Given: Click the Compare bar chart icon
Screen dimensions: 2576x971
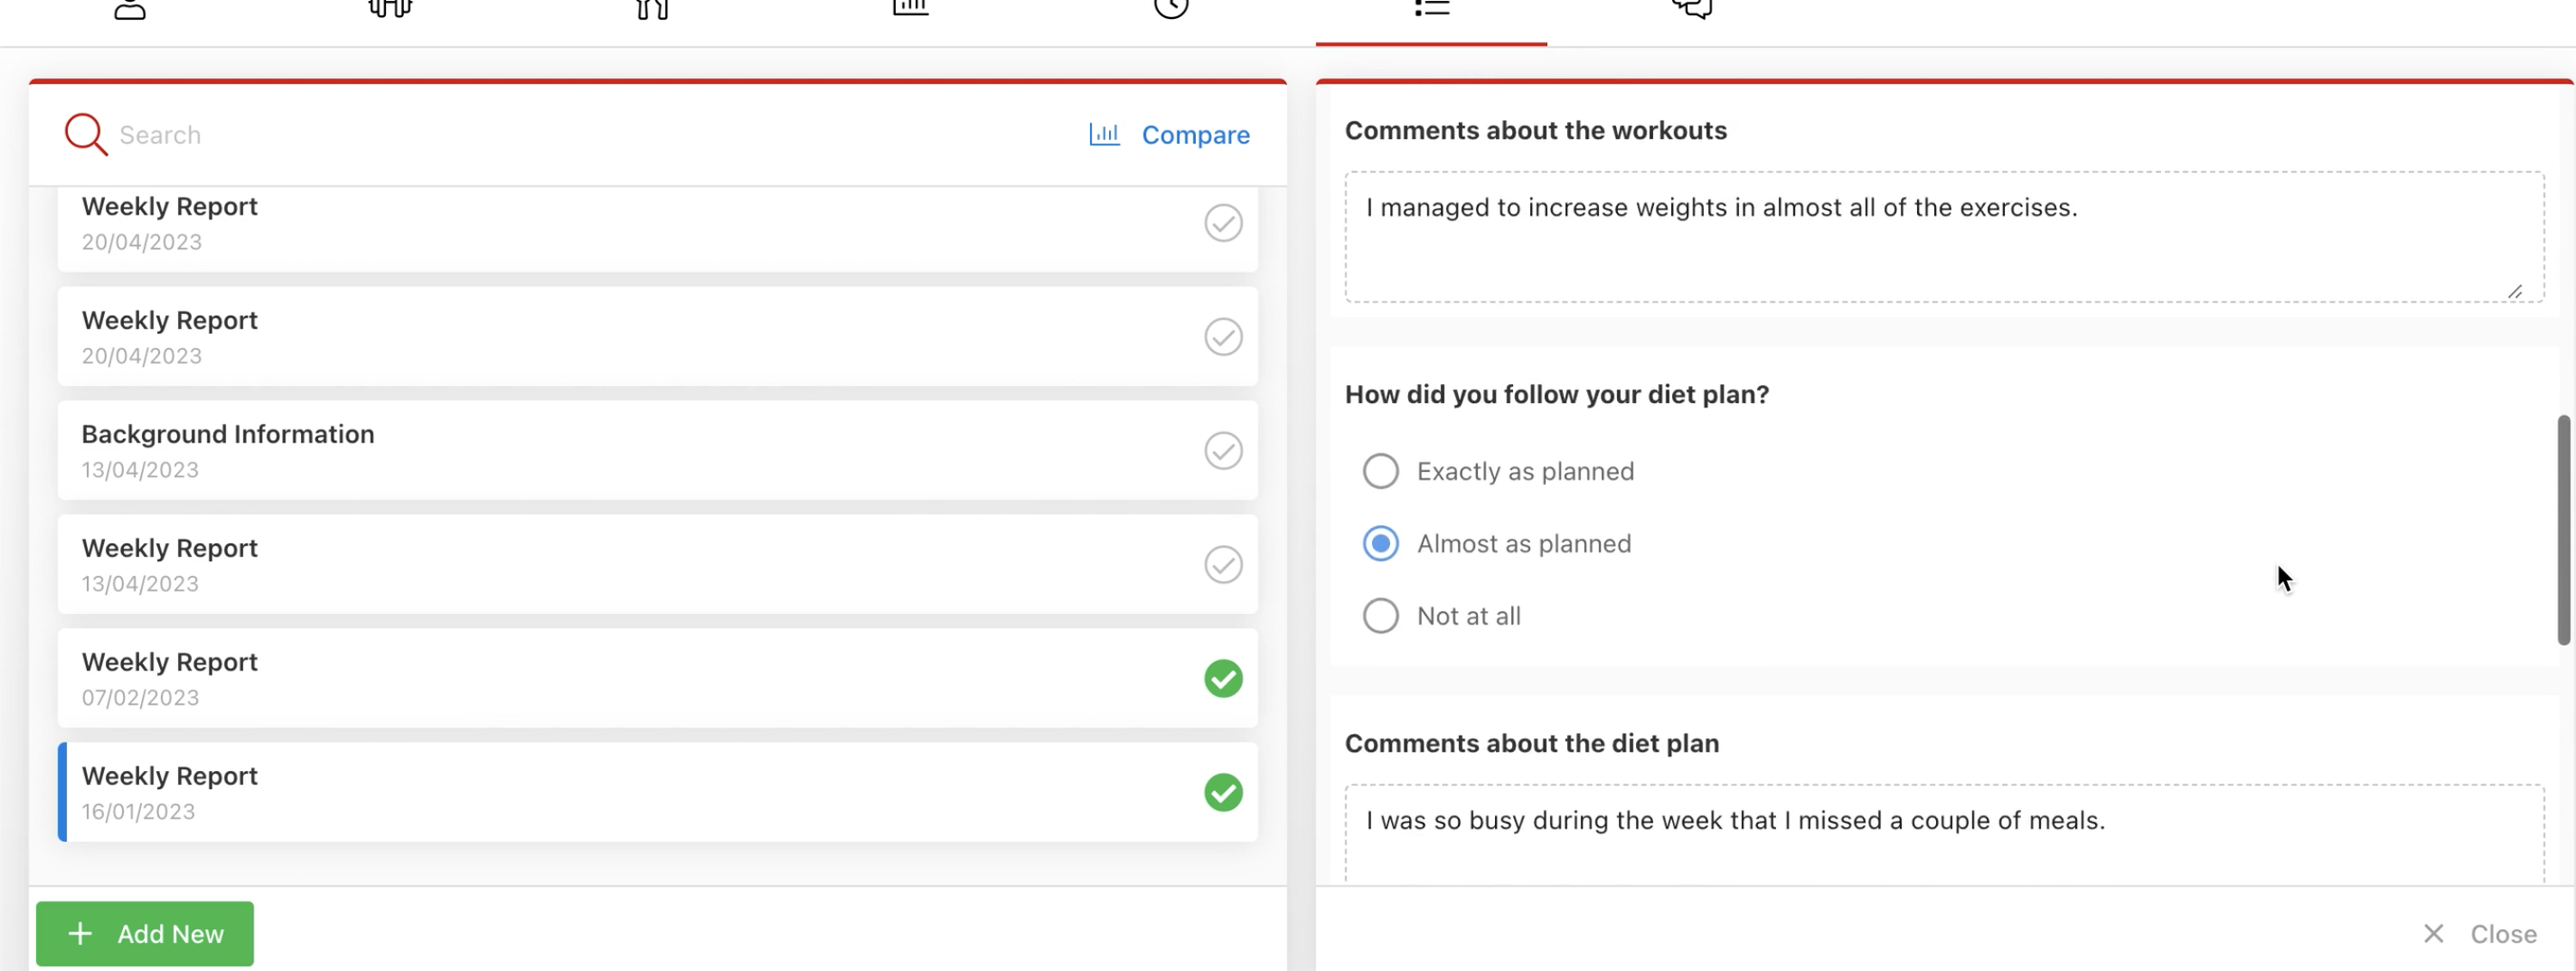Looking at the screenshot, I should point(1104,134).
